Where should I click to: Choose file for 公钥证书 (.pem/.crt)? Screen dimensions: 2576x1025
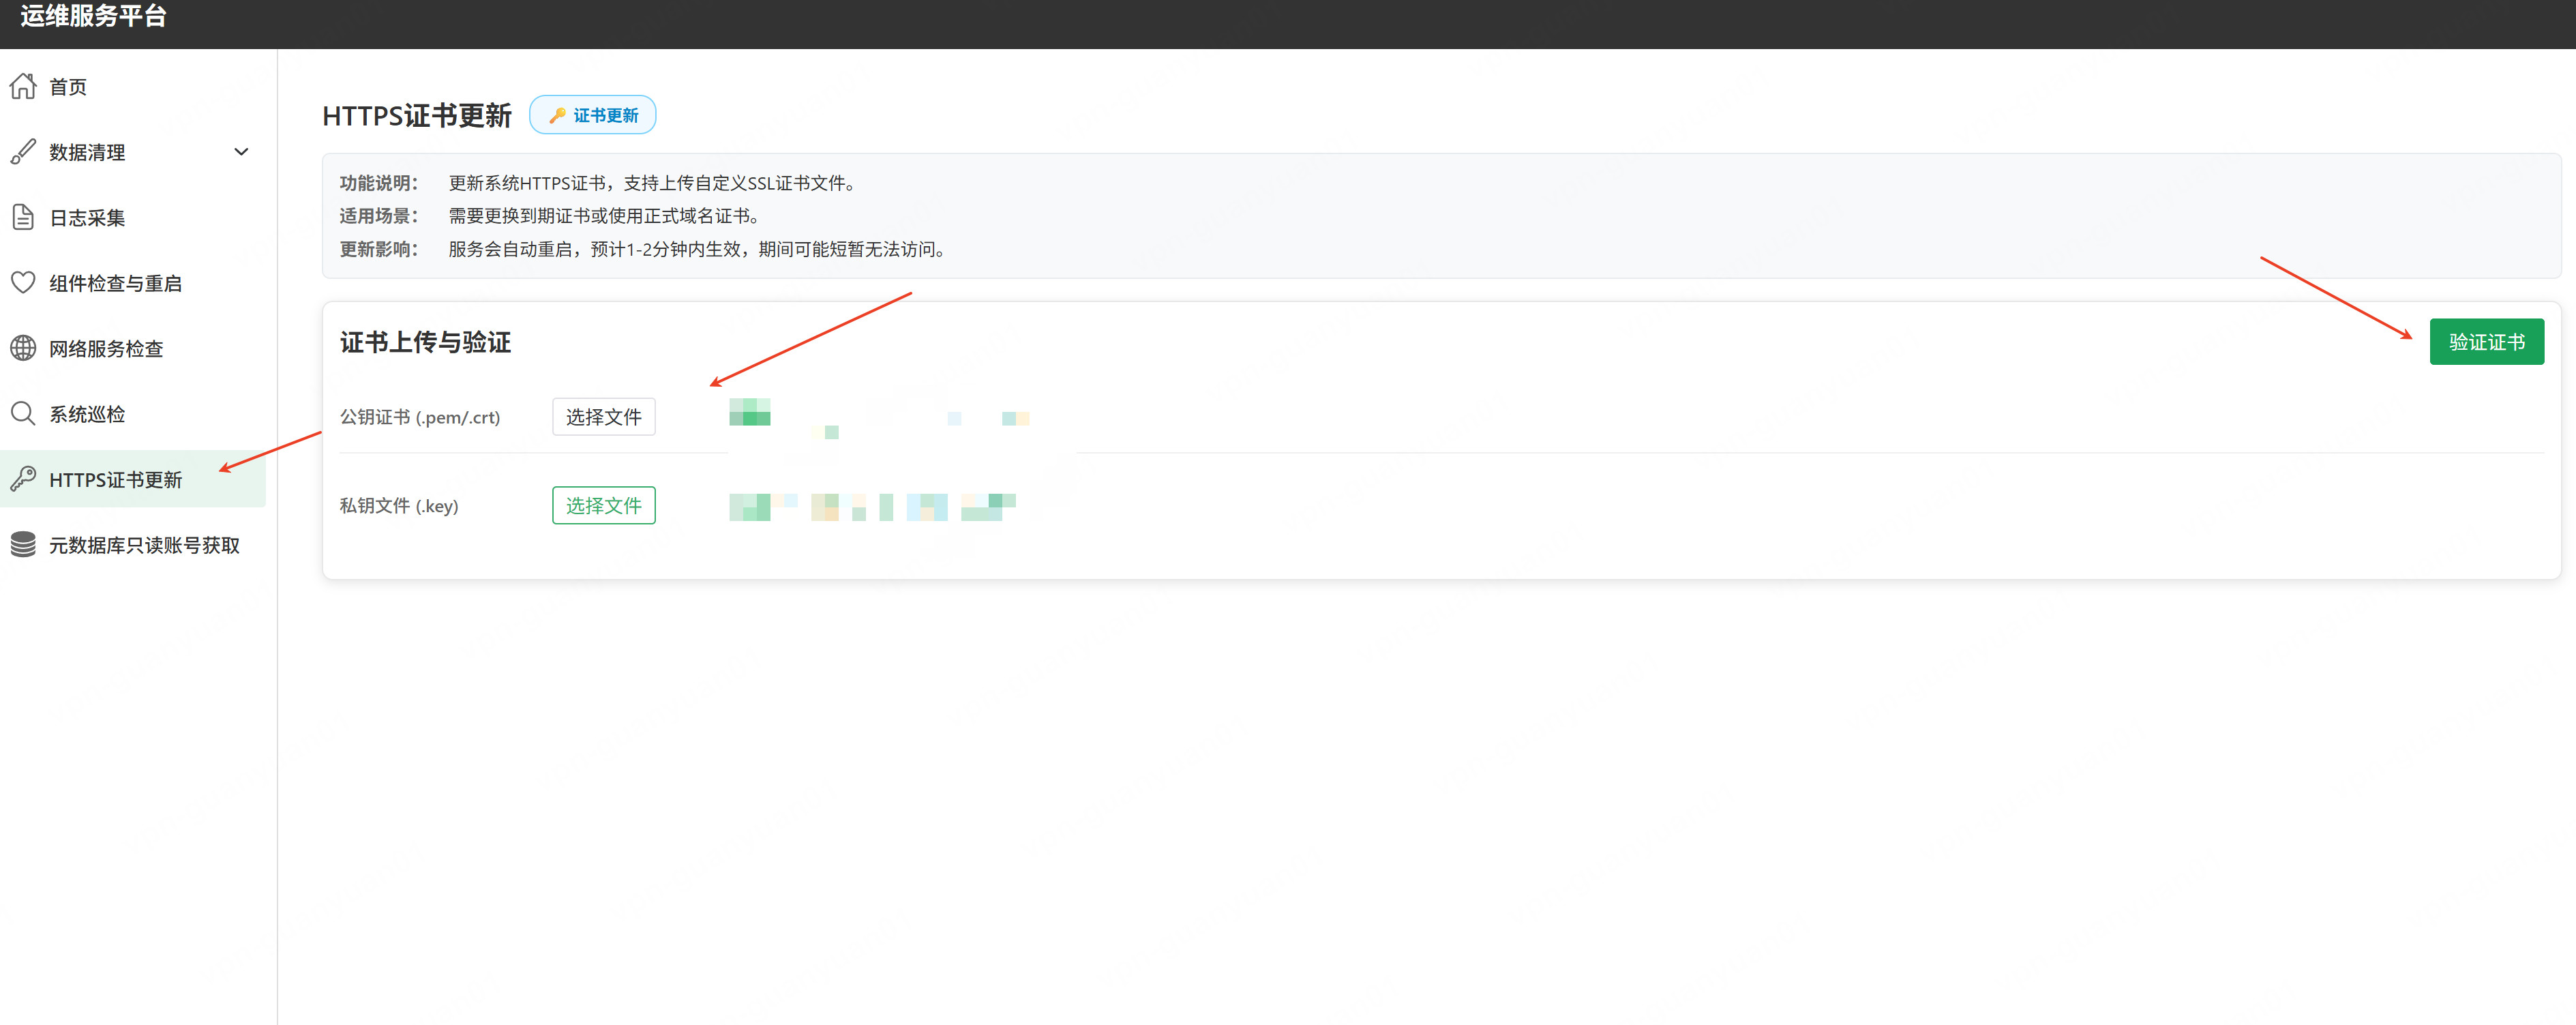tap(603, 417)
